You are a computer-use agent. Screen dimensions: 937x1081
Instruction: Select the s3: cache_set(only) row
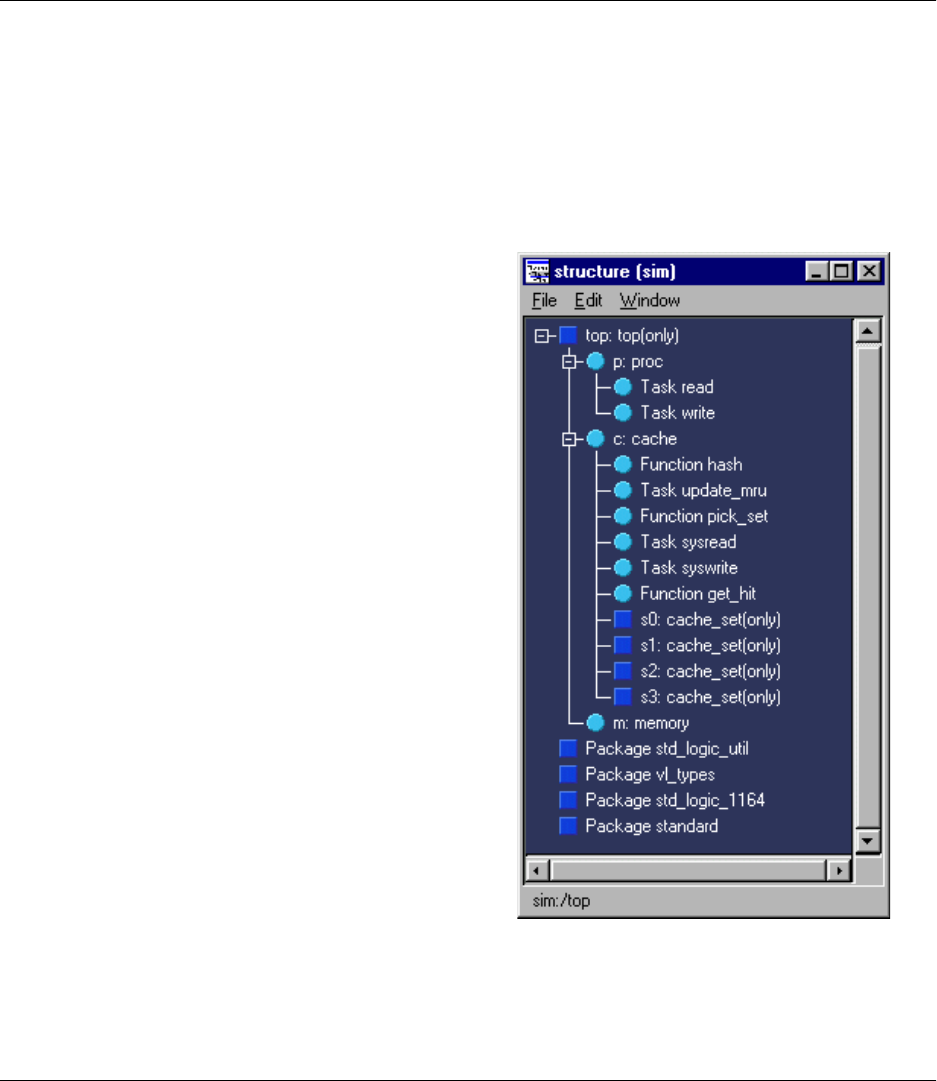tap(710, 697)
